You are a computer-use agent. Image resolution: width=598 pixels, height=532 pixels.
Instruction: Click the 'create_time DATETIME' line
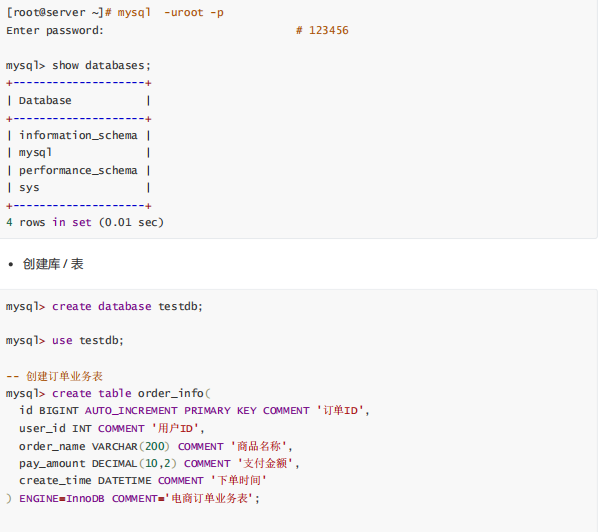[143, 481]
